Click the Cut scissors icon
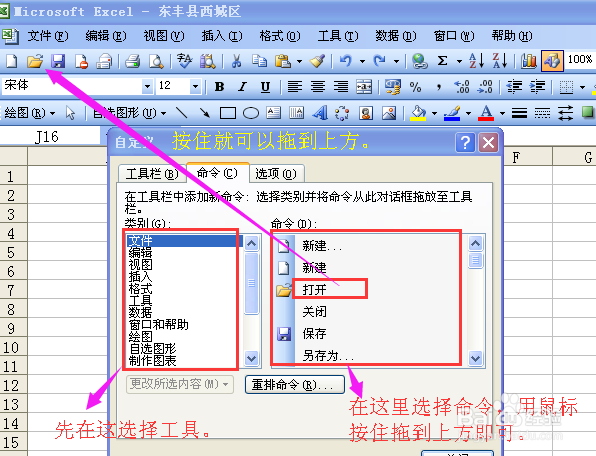 236,61
